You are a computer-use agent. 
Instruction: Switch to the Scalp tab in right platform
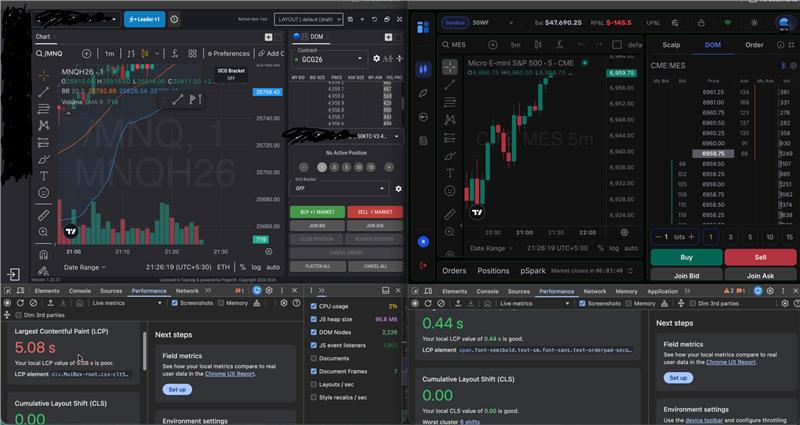point(671,45)
